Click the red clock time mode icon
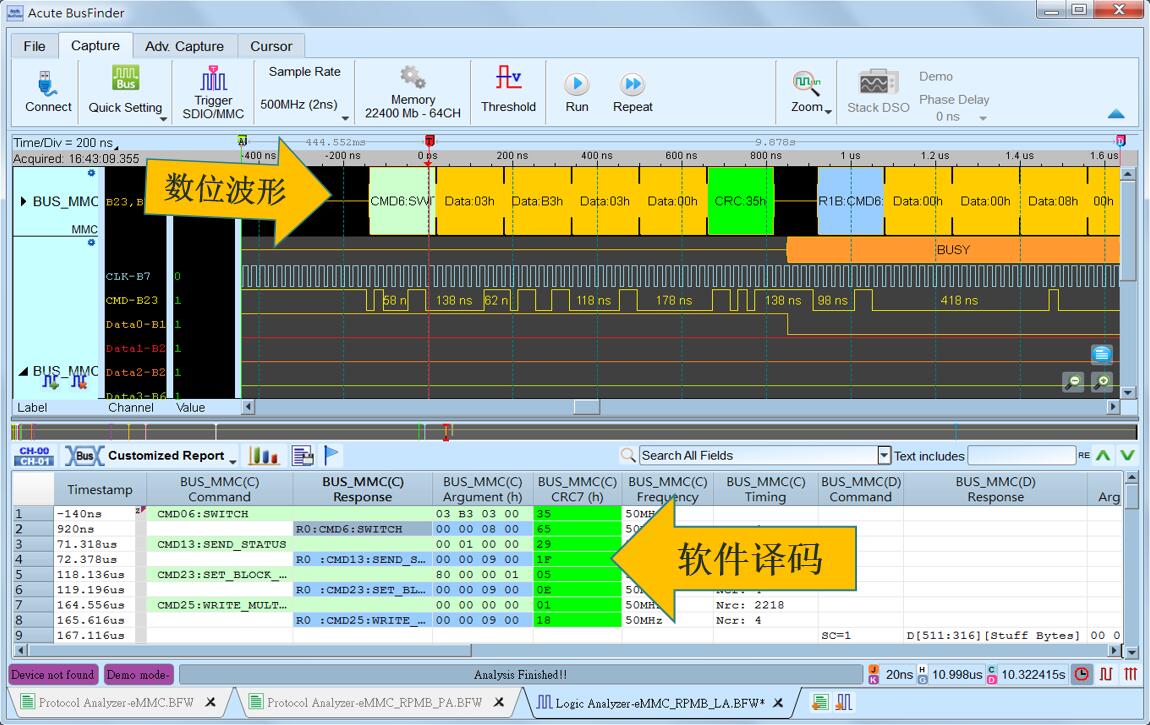 point(1082,674)
